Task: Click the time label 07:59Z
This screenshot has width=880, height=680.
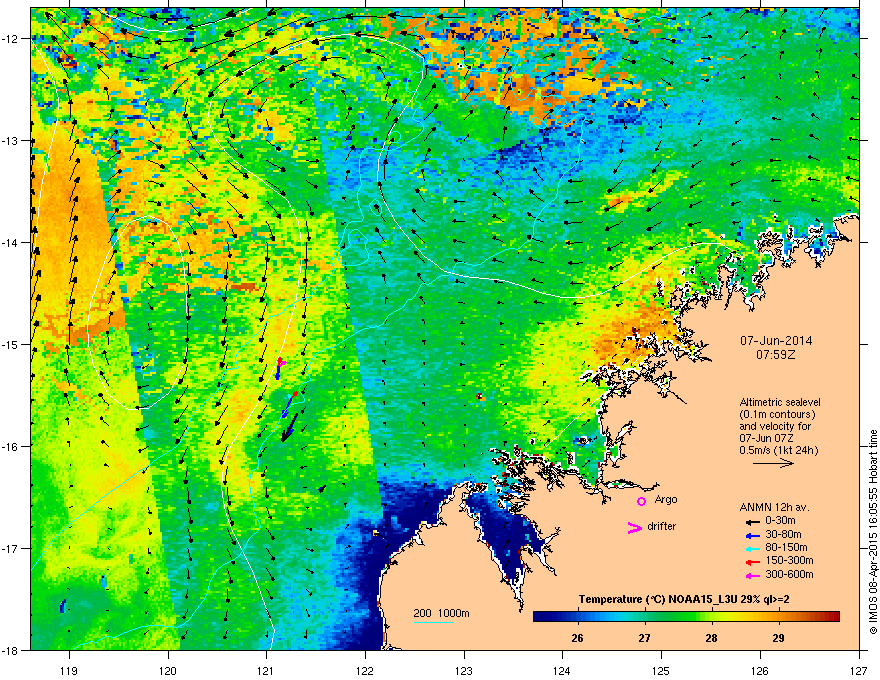Action: pos(776,355)
